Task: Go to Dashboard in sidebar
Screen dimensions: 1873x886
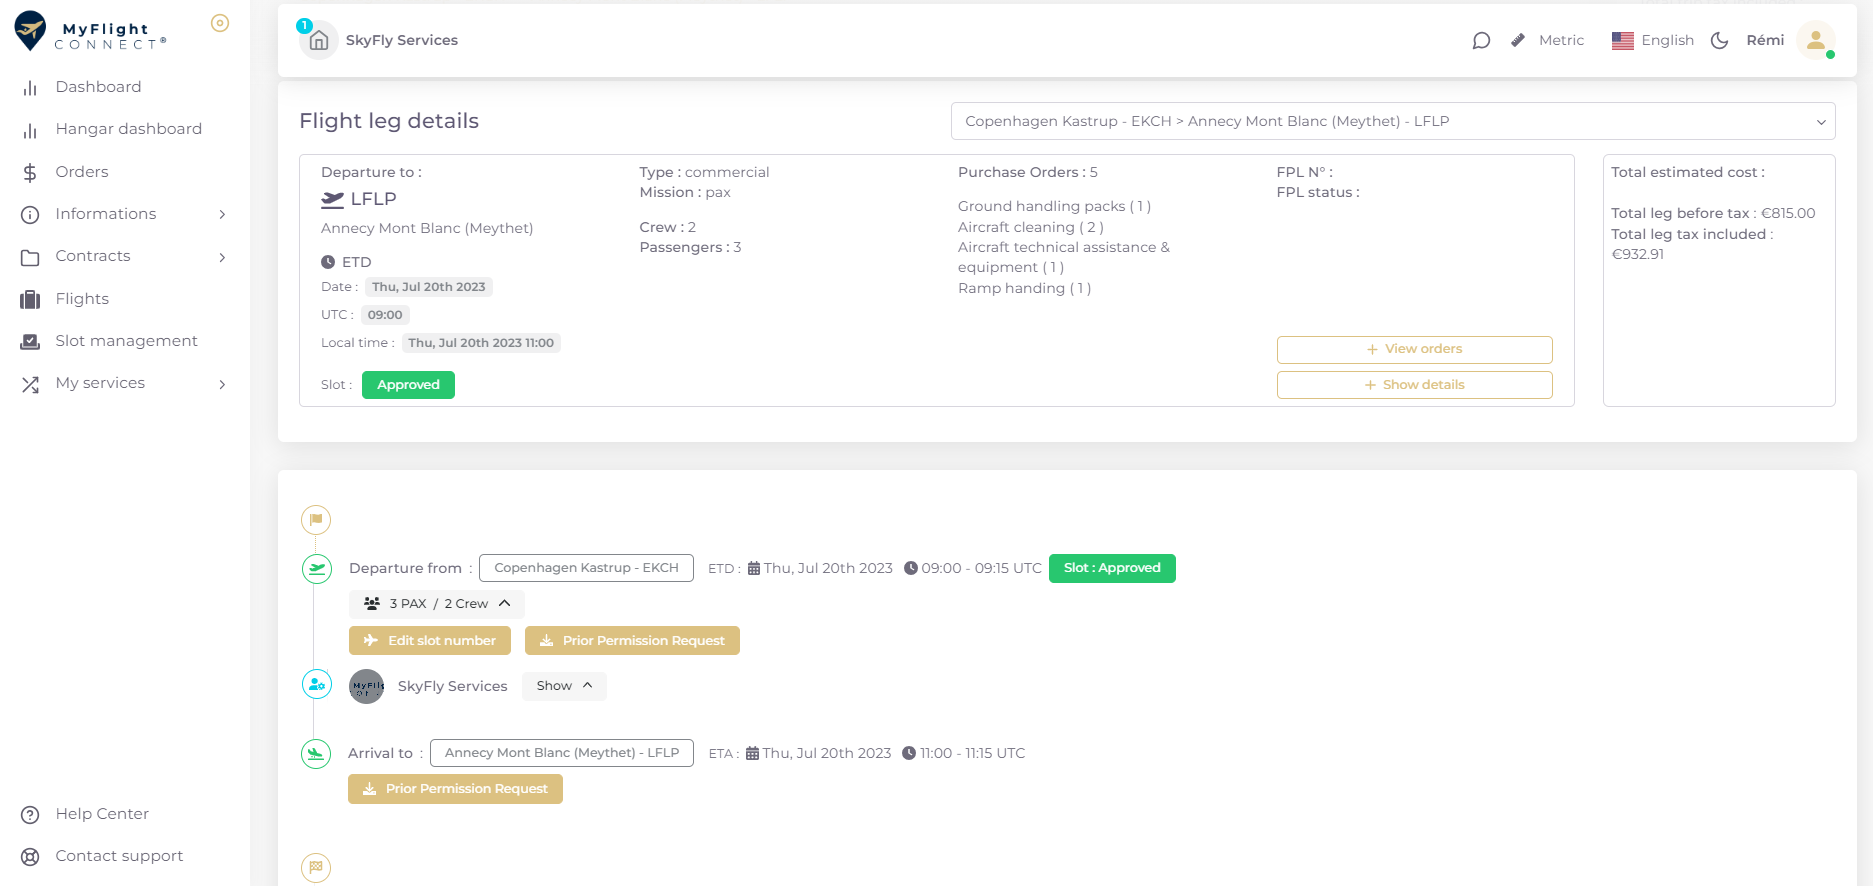Action: (98, 87)
